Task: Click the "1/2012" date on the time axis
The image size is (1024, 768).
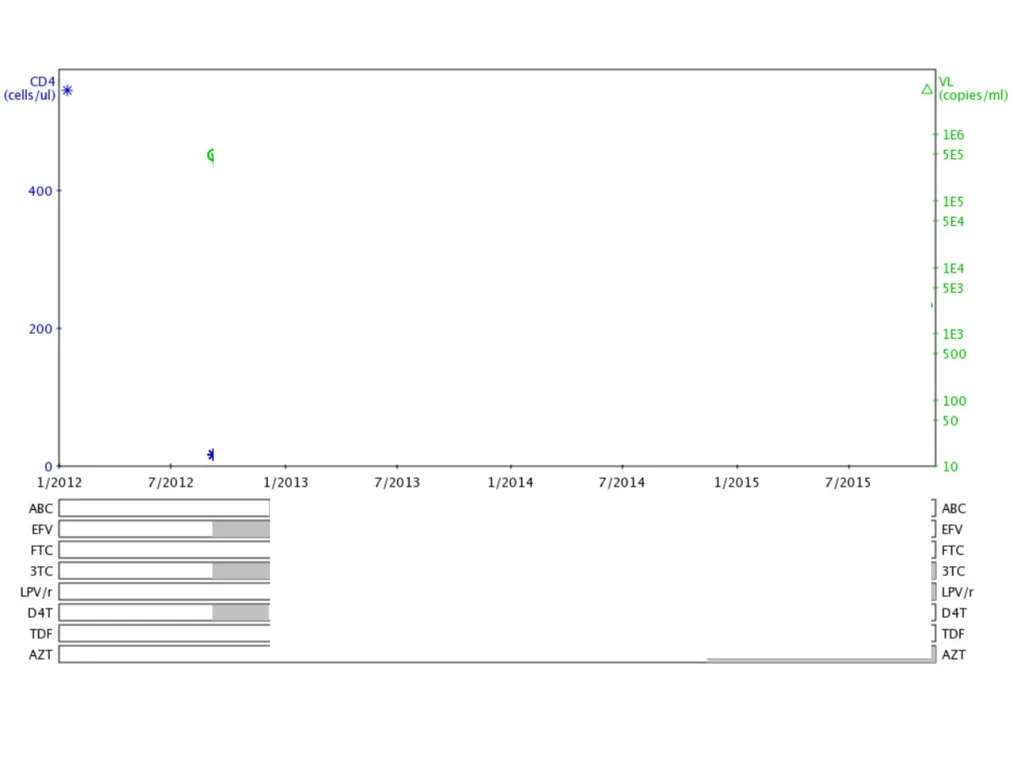Action: click(59, 483)
